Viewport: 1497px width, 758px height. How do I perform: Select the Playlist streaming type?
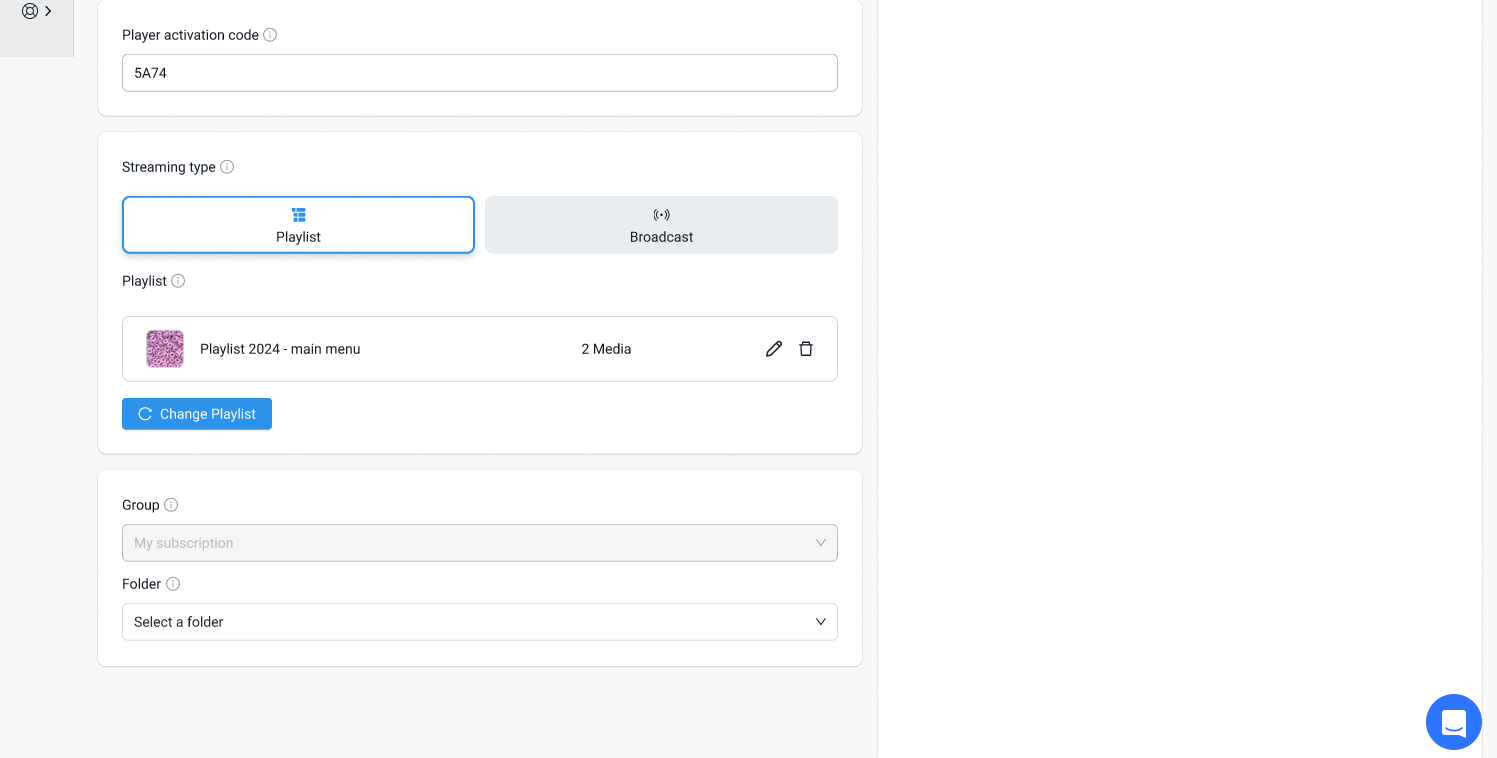pos(298,225)
